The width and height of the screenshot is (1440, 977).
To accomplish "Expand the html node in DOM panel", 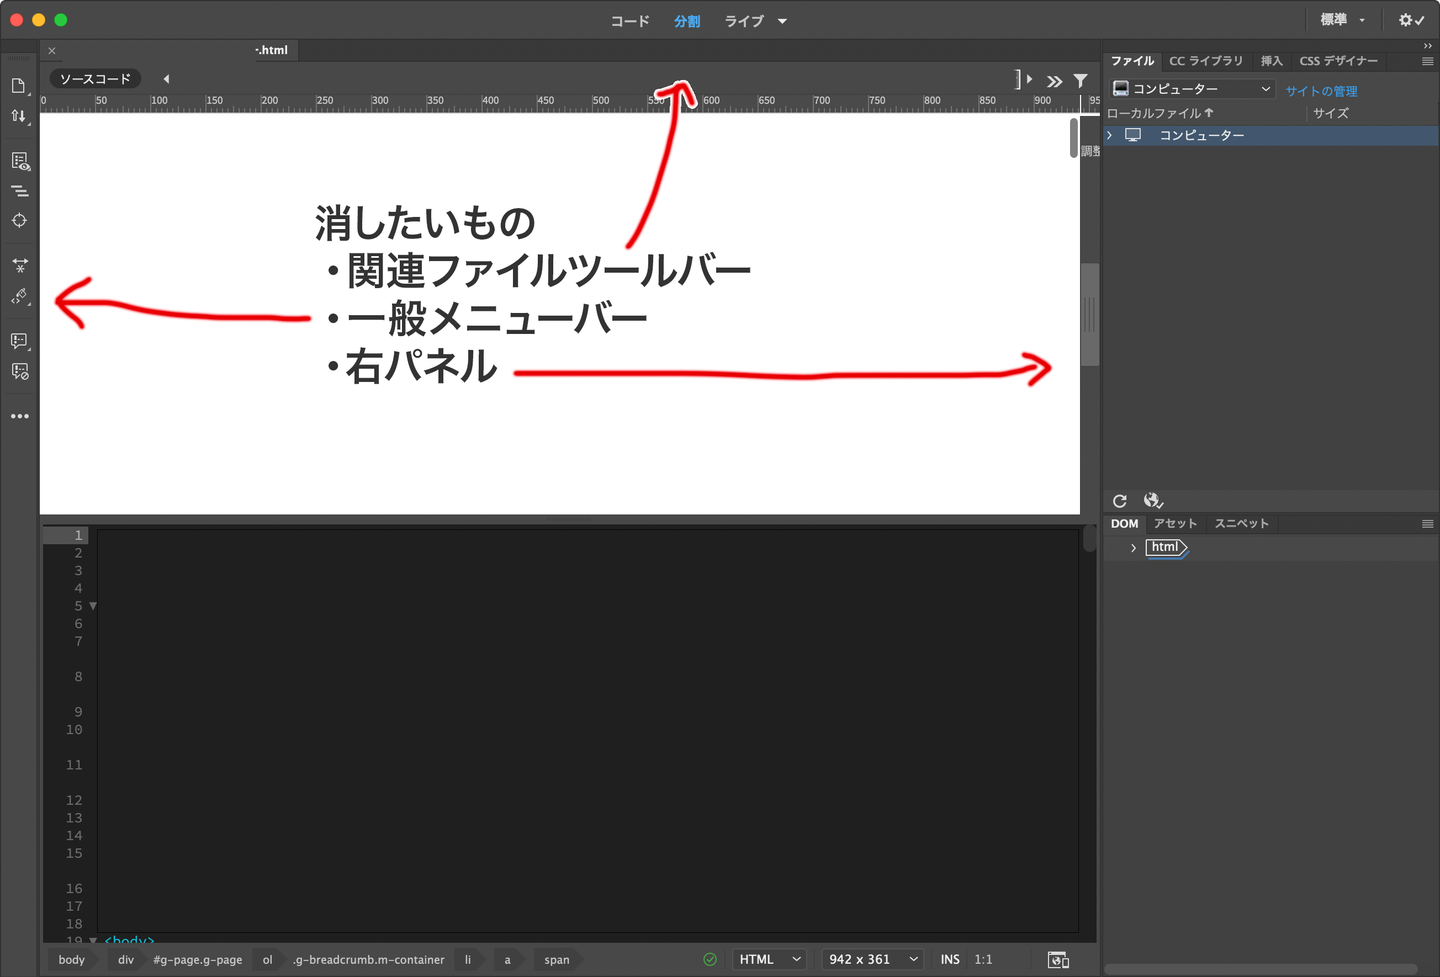I will coord(1133,548).
